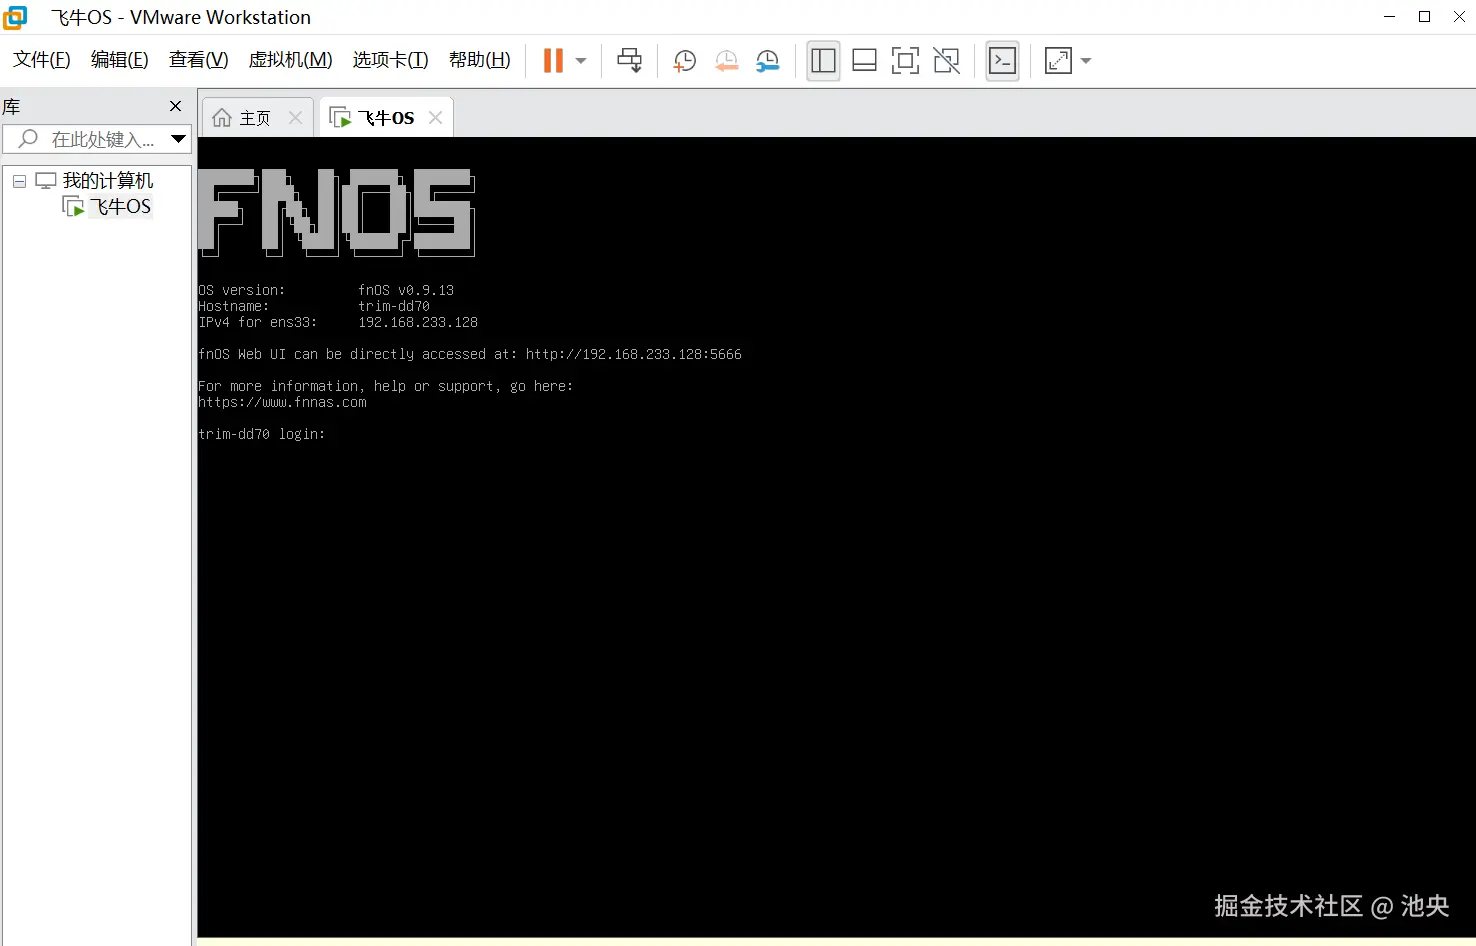1476x946 pixels.
Task: Enter full screen mode
Action: tap(905, 60)
